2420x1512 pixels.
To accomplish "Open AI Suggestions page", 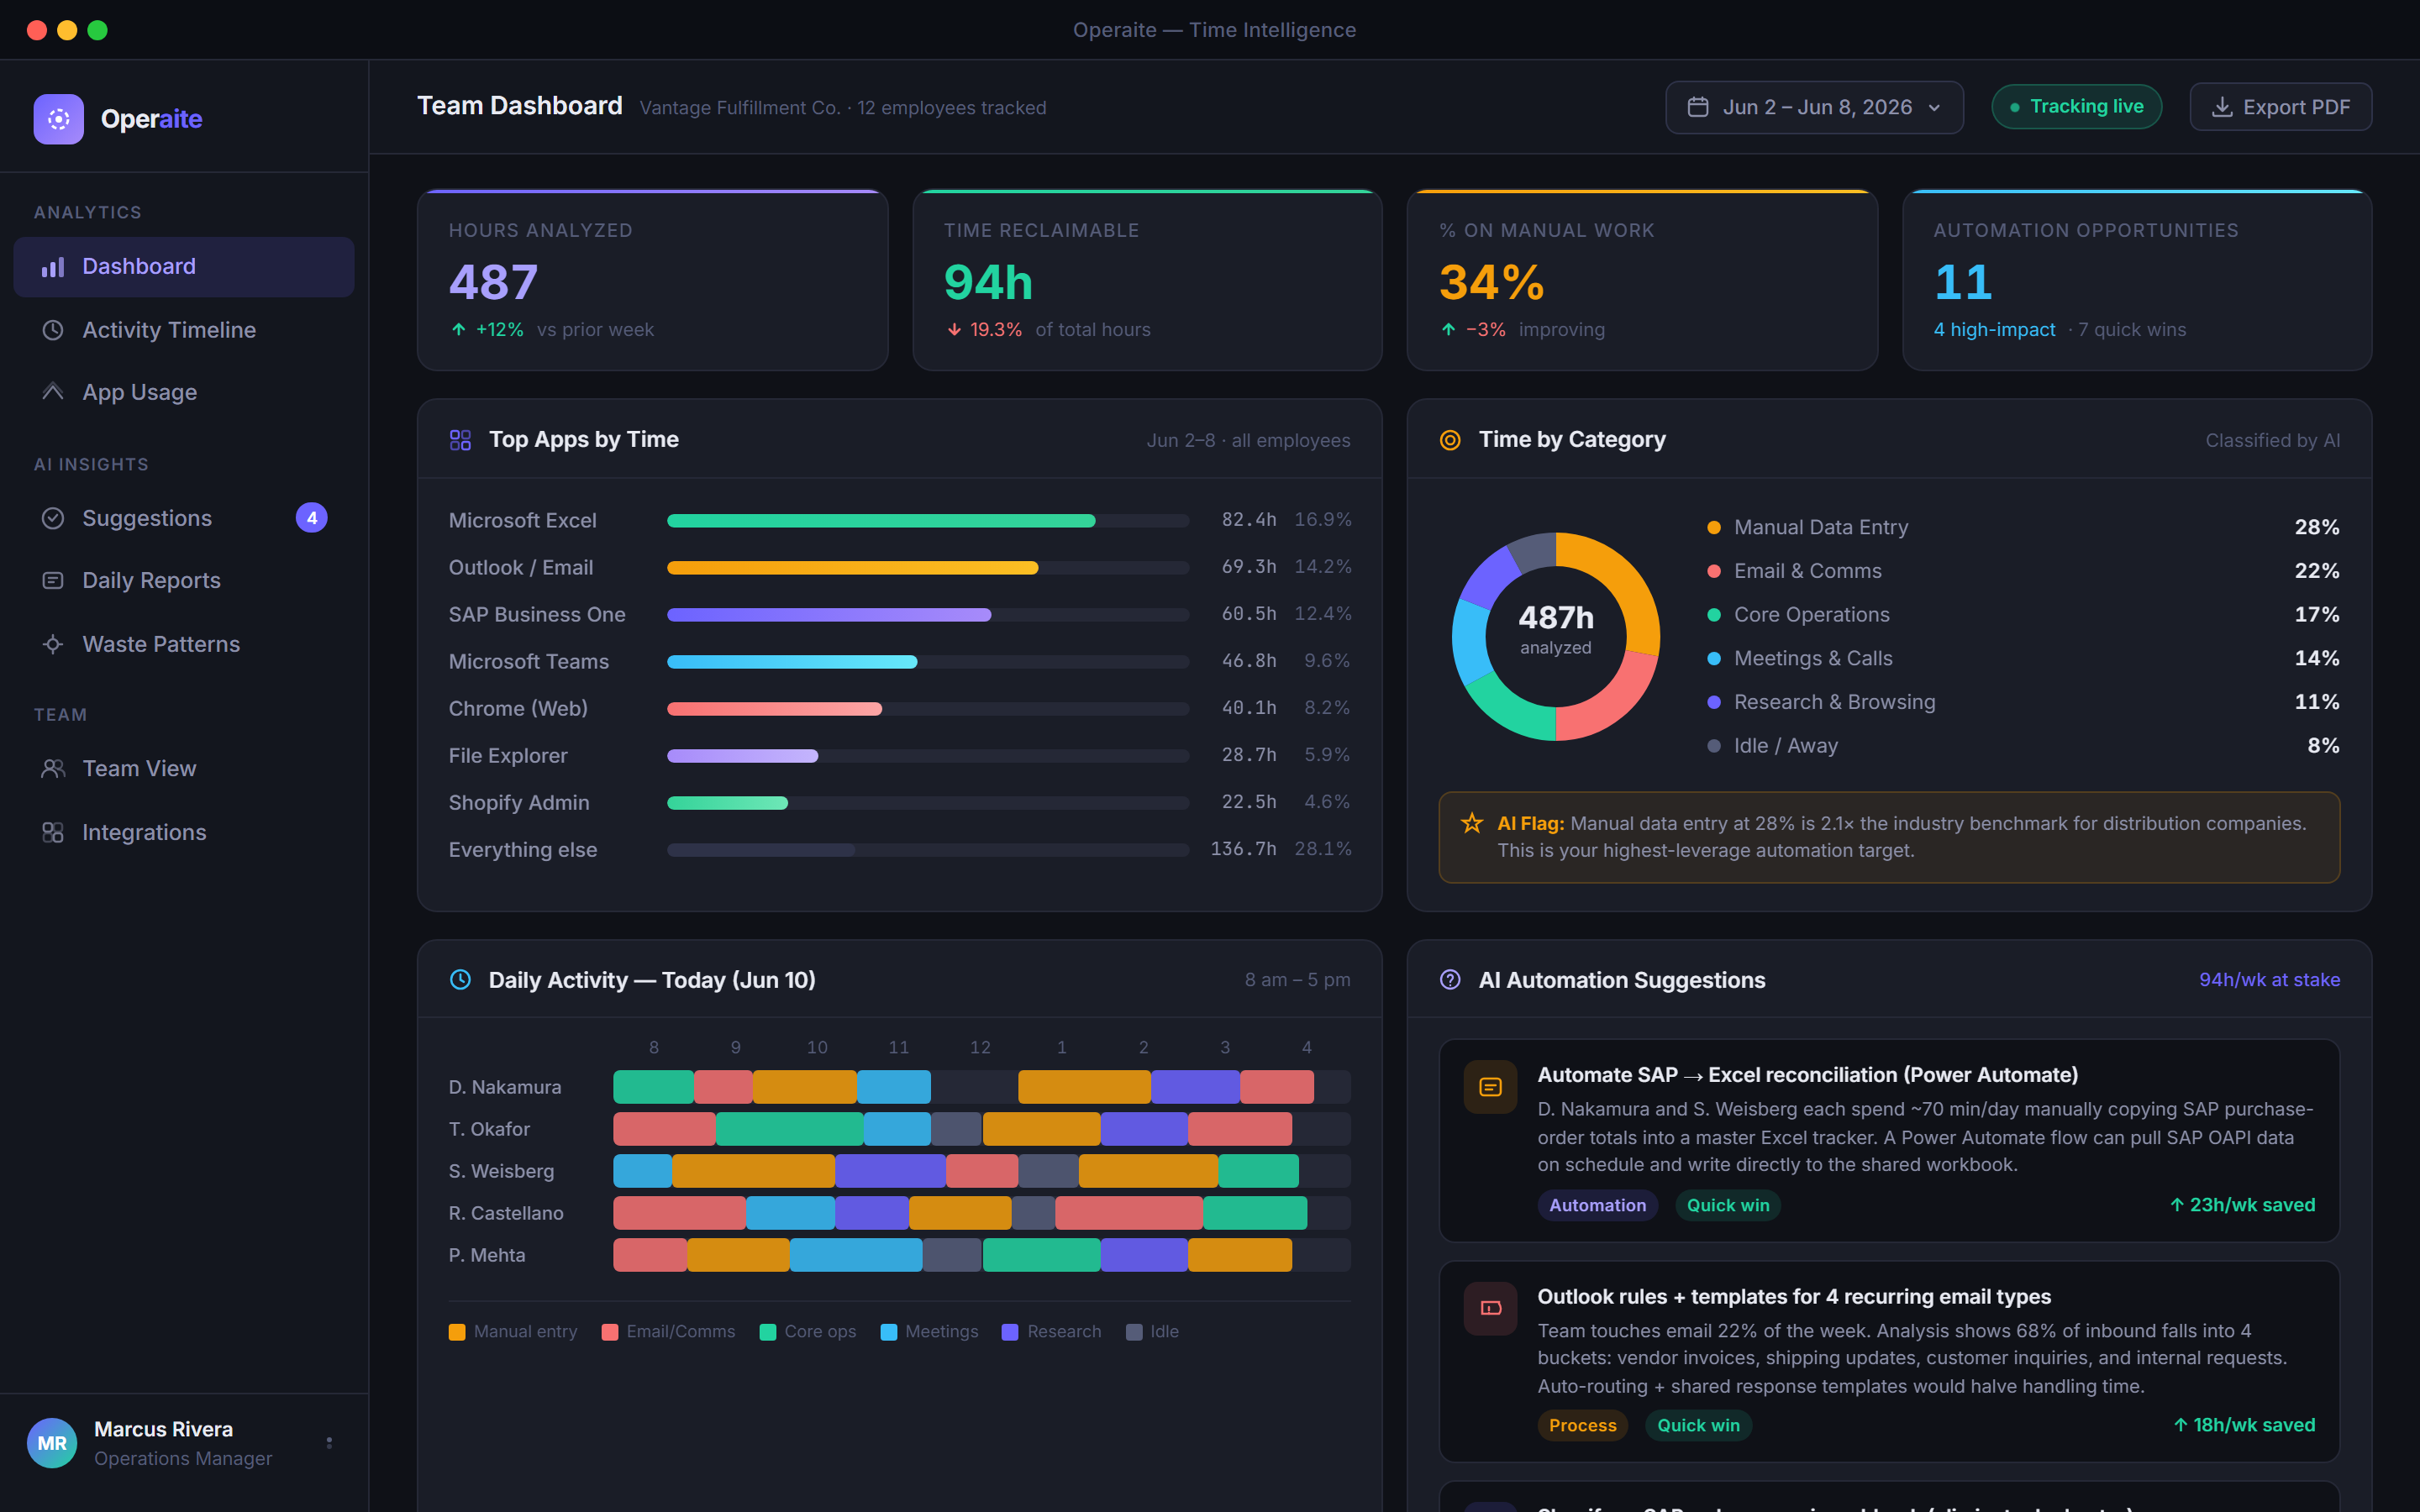I will (x=184, y=518).
